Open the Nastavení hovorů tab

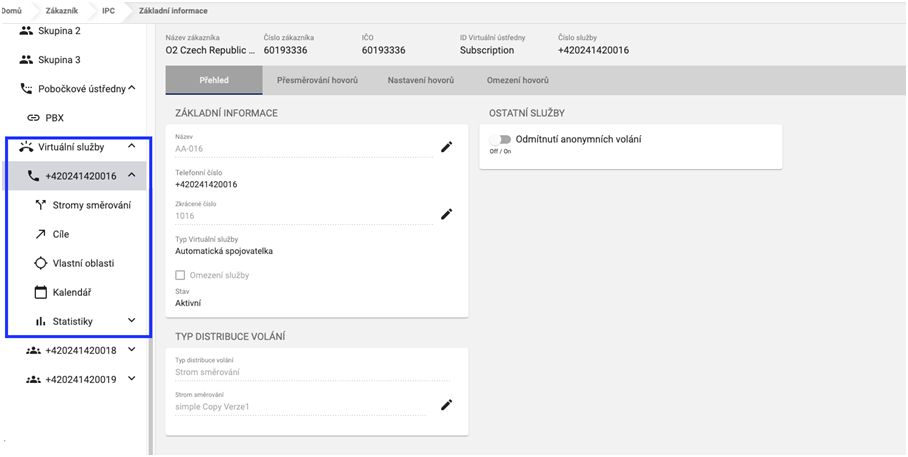pos(421,80)
